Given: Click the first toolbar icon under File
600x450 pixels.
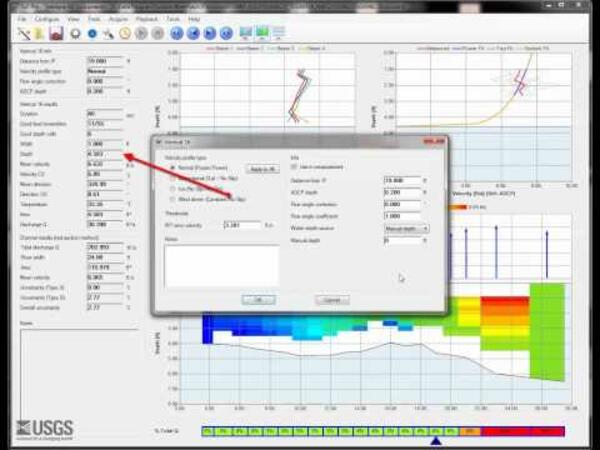Looking at the screenshot, I should point(24,32).
